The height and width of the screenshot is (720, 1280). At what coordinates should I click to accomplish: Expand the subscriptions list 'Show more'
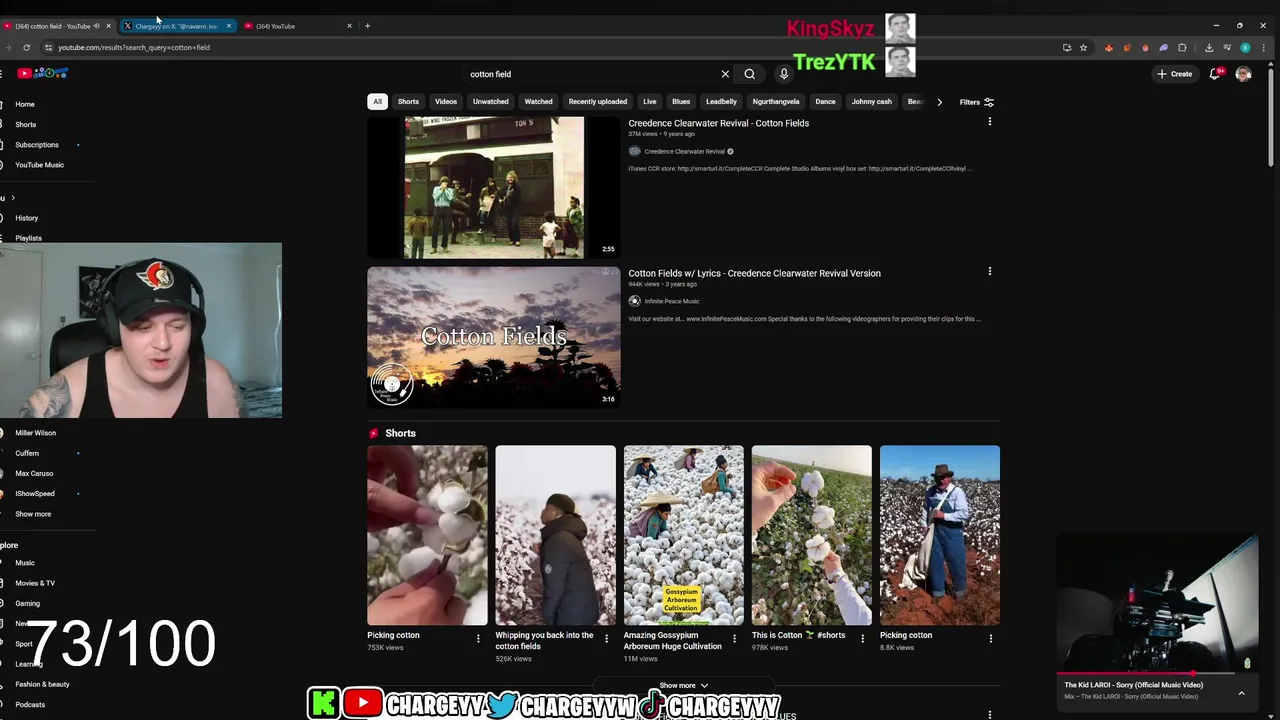(x=33, y=514)
